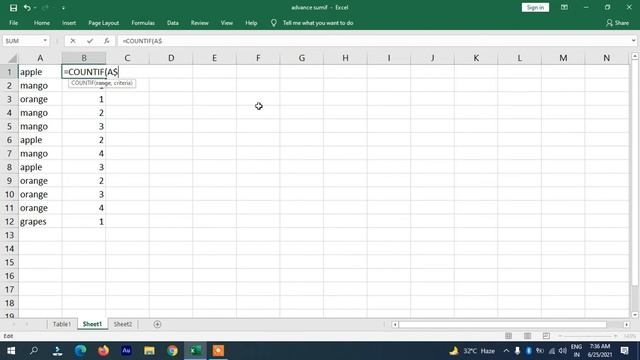Open the volume control in tray
Image resolution: width=640 pixels, height=360 pixels.
562,351
